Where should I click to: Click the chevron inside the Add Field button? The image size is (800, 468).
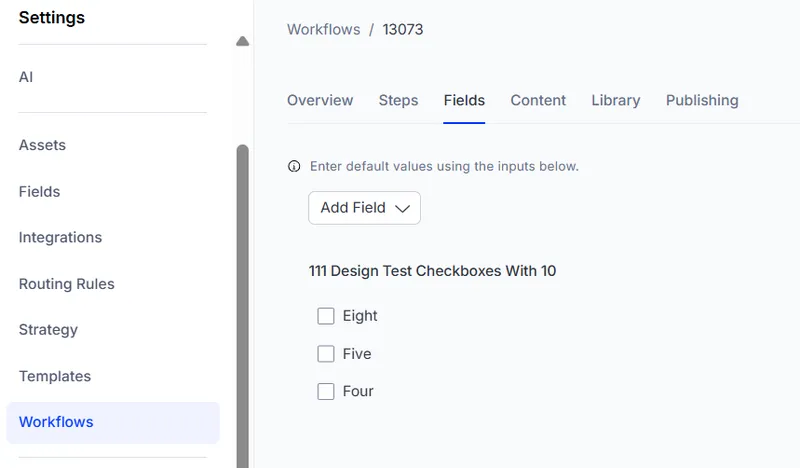(403, 208)
